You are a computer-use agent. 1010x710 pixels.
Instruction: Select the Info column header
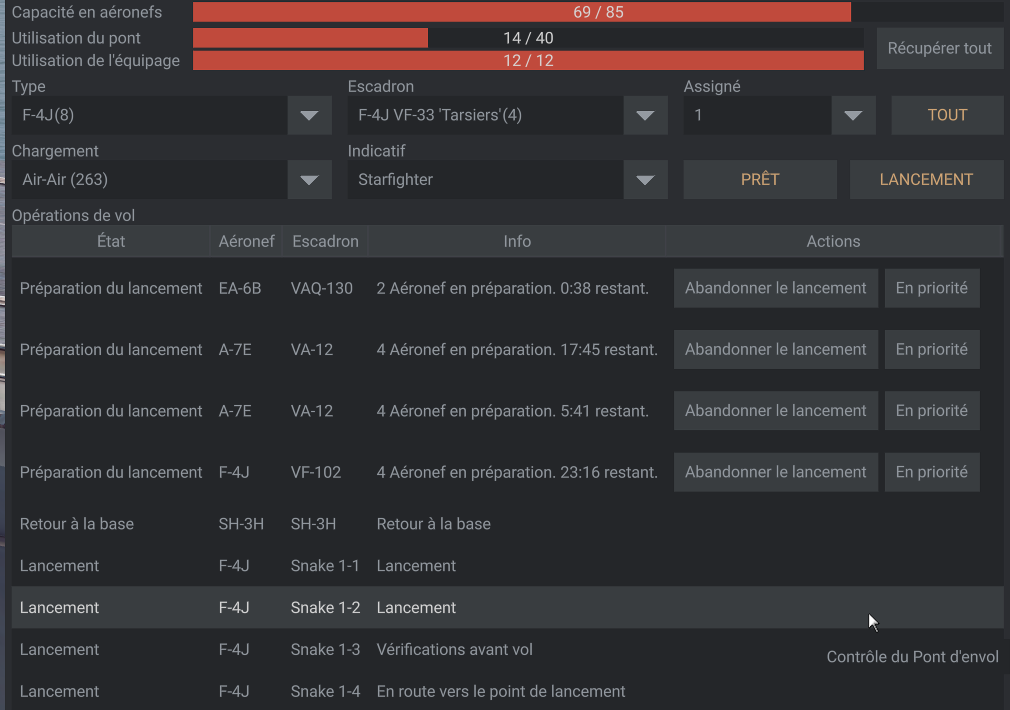coord(517,241)
